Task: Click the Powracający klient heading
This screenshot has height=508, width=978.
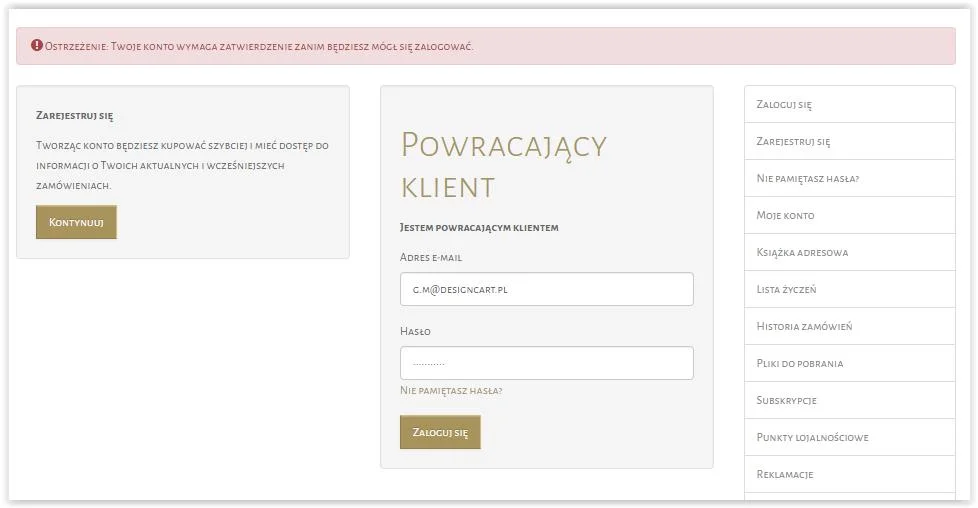Action: coord(503,164)
